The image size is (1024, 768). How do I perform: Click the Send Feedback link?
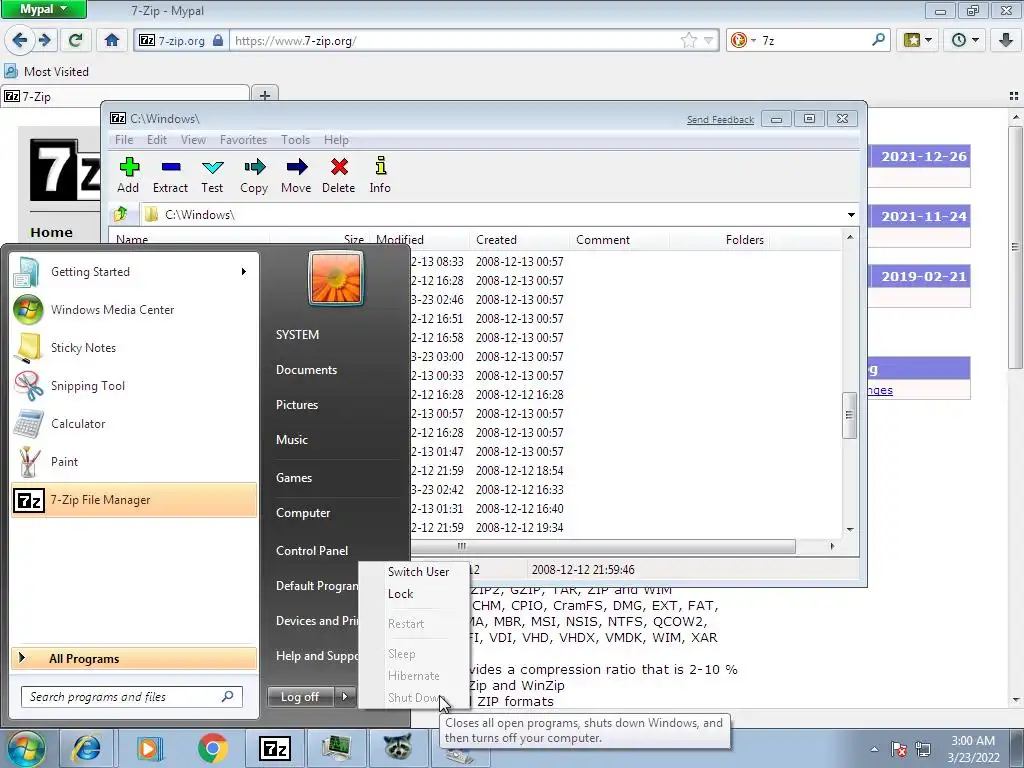pos(720,120)
